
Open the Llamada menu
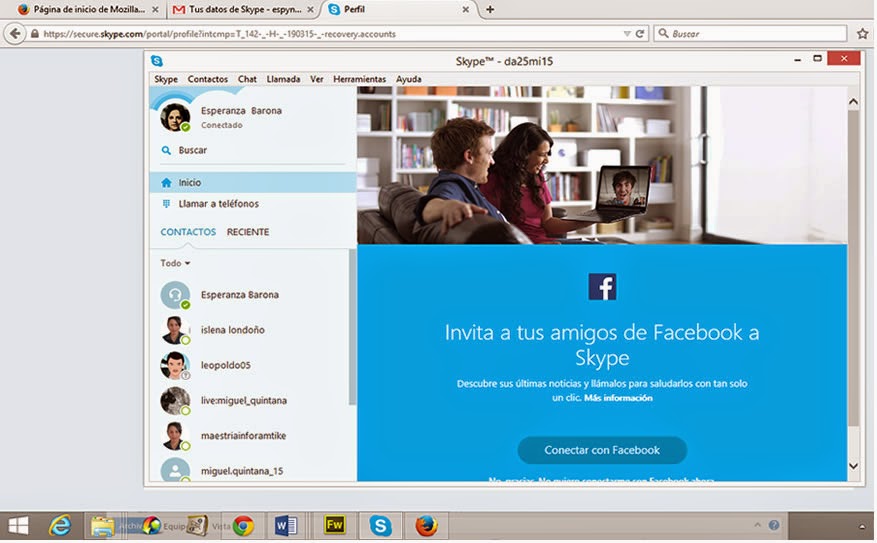pyautogui.click(x=283, y=79)
